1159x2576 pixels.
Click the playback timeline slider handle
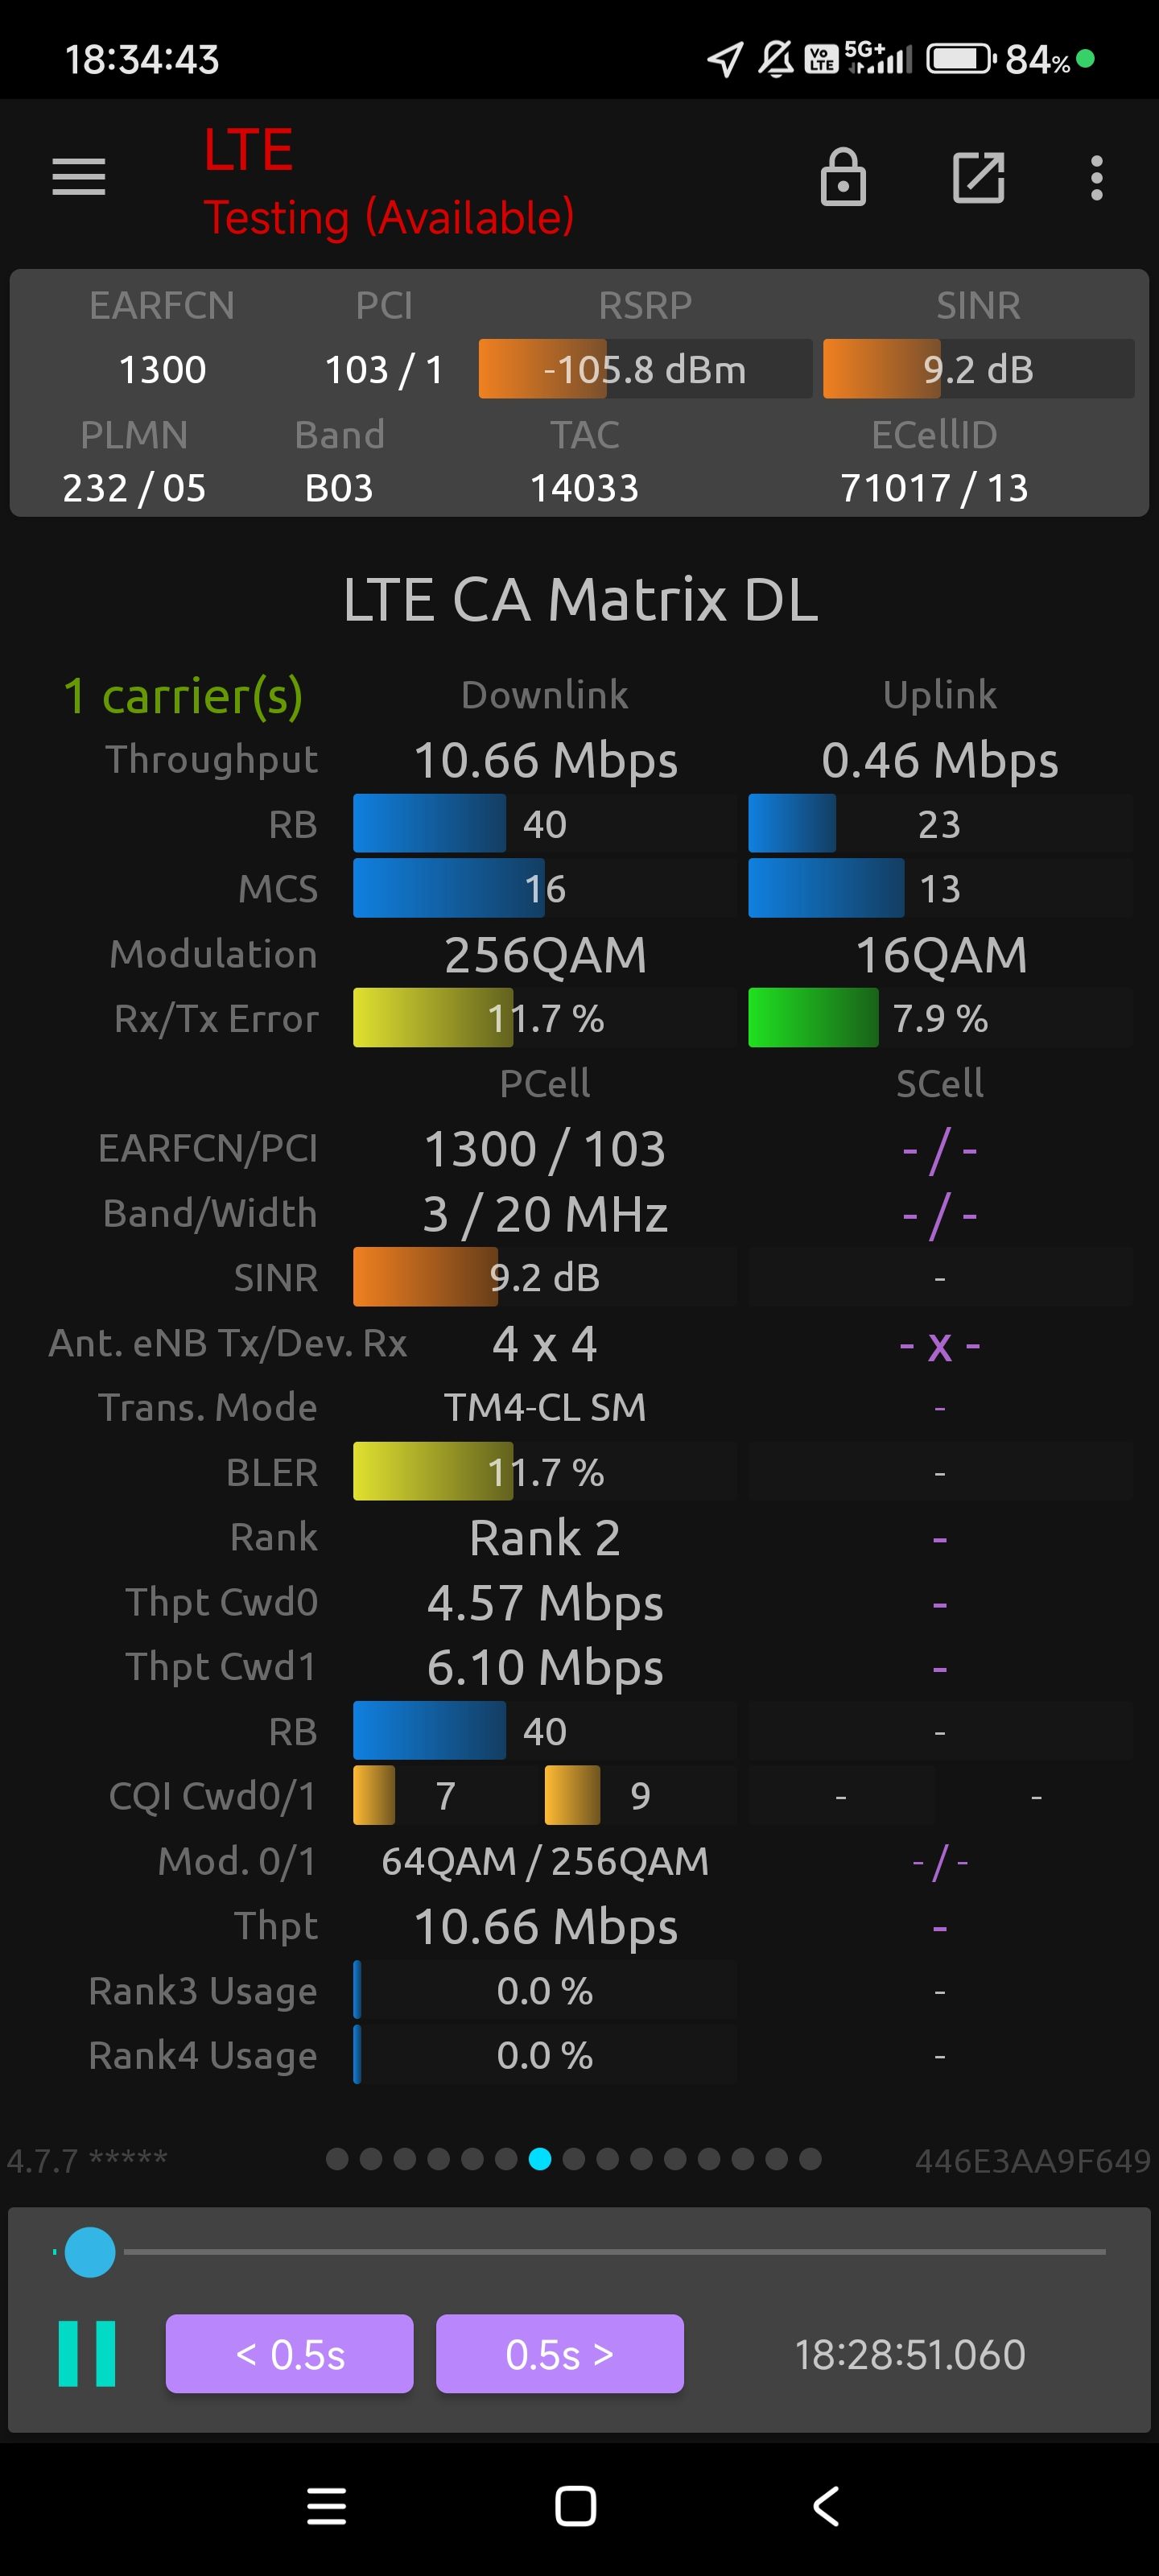90,2252
